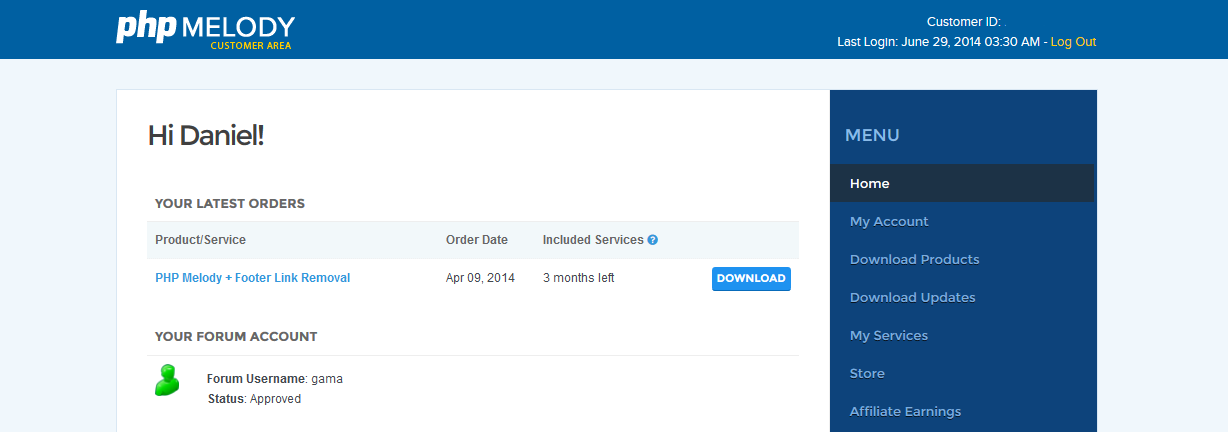The image size is (1228, 432).
Task: Click the Included Services help icon
Action: point(653,240)
